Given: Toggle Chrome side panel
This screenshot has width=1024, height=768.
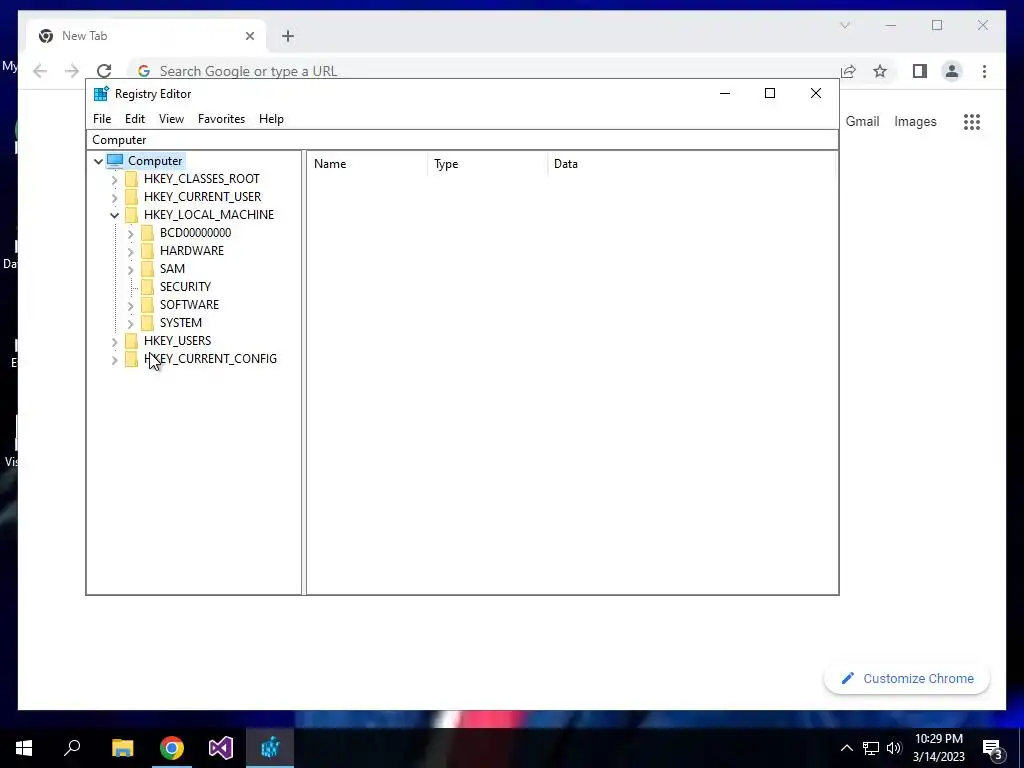Looking at the screenshot, I should [920, 71].
